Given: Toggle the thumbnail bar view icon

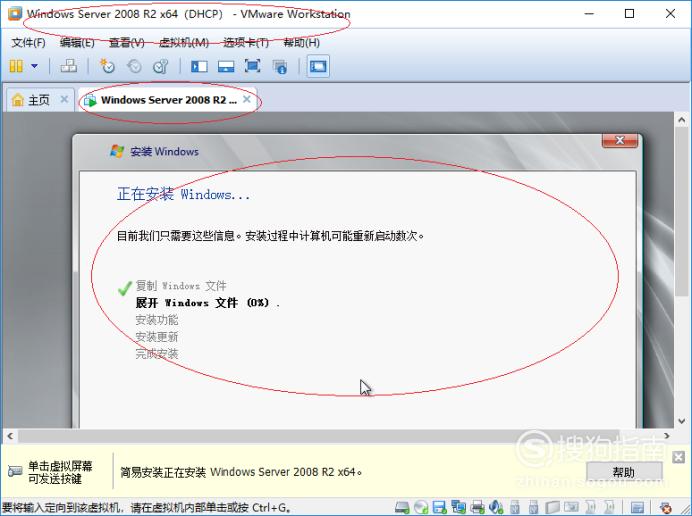Looking at the screenshot, I should click(226, 67).
